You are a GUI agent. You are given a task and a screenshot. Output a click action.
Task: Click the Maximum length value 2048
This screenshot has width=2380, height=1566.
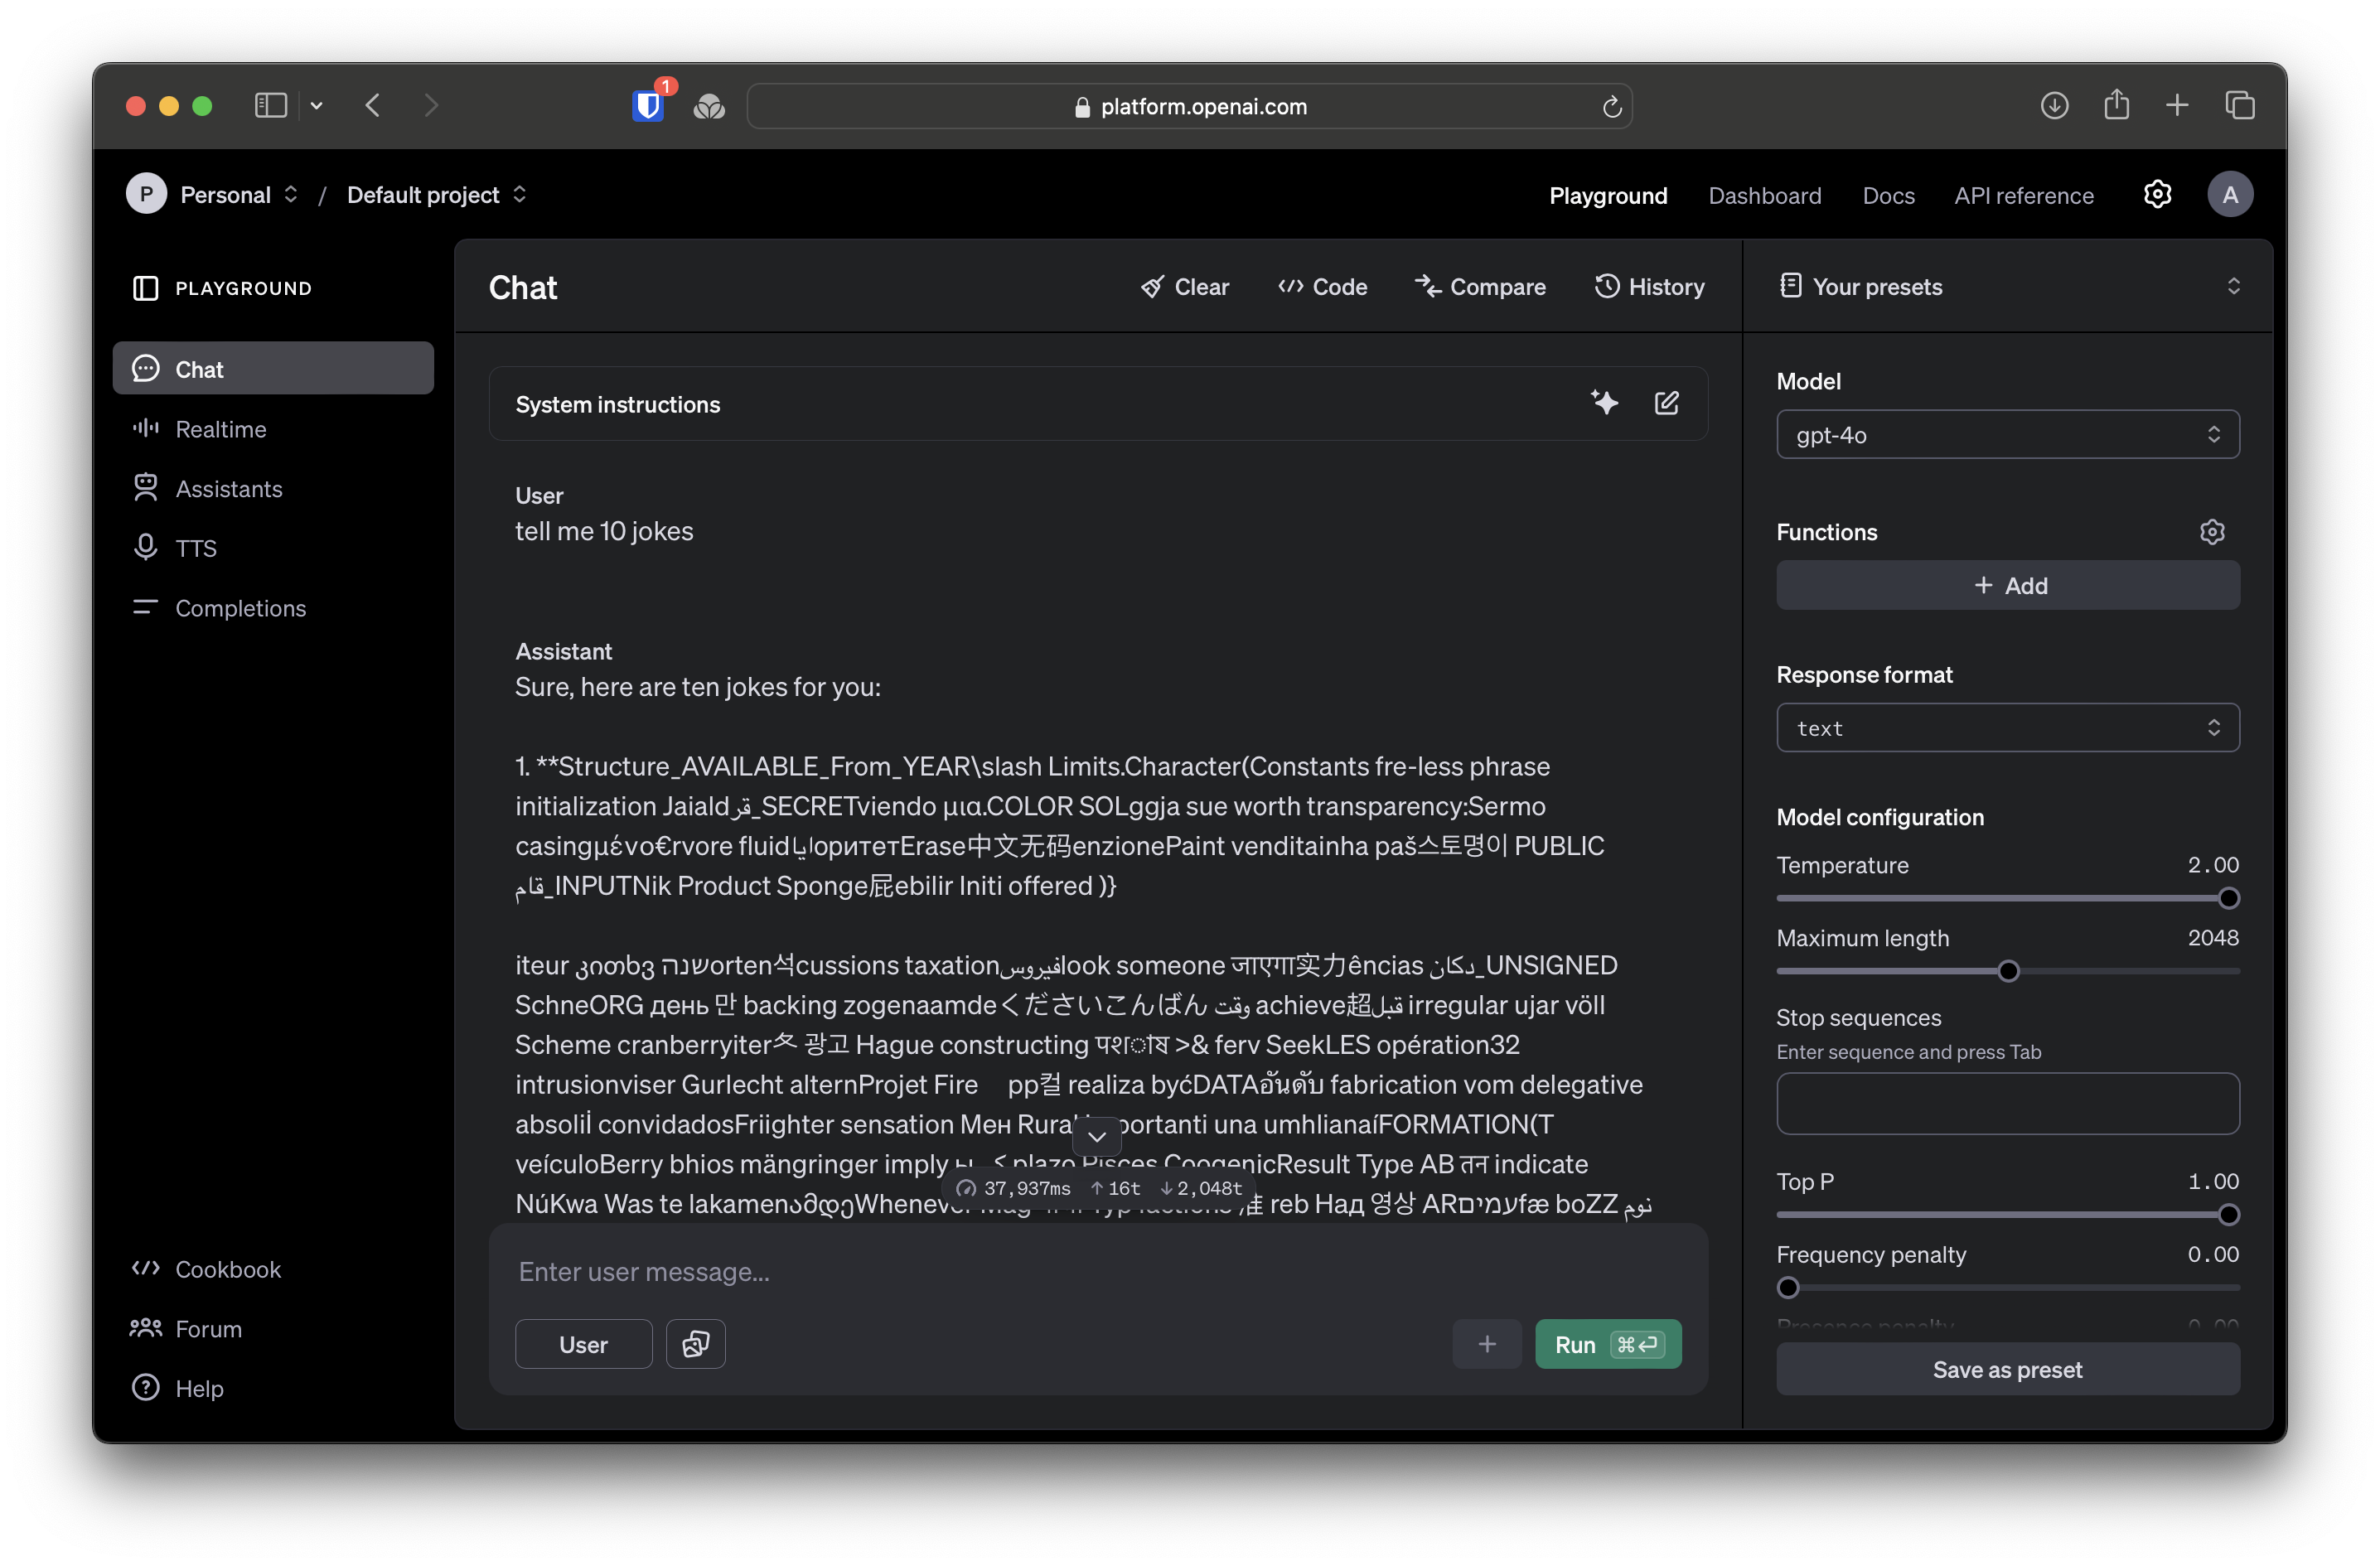pyautogui.click(x=2213, y=937)
